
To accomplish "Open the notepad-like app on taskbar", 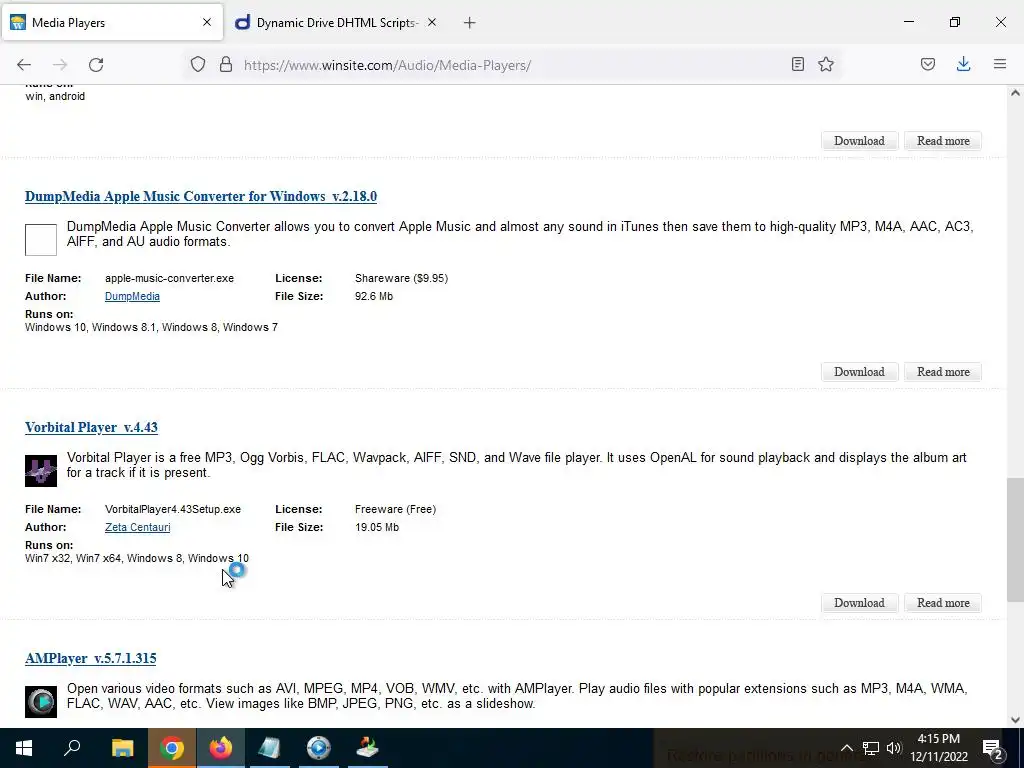I will [x=269, y=748].
